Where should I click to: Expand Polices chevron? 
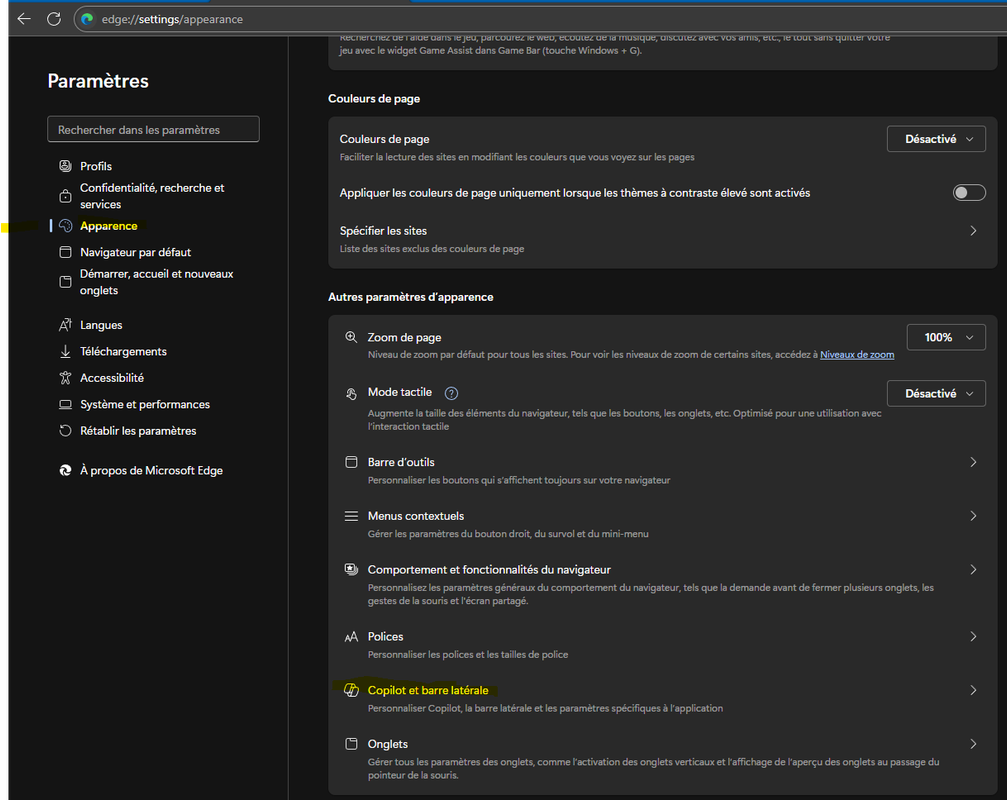[x=973, y=636]
